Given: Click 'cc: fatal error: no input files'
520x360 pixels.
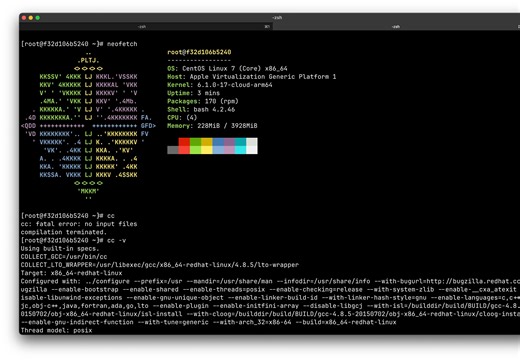Looking at the screenshot, I should pyautogui.click(x=79, y=224).
